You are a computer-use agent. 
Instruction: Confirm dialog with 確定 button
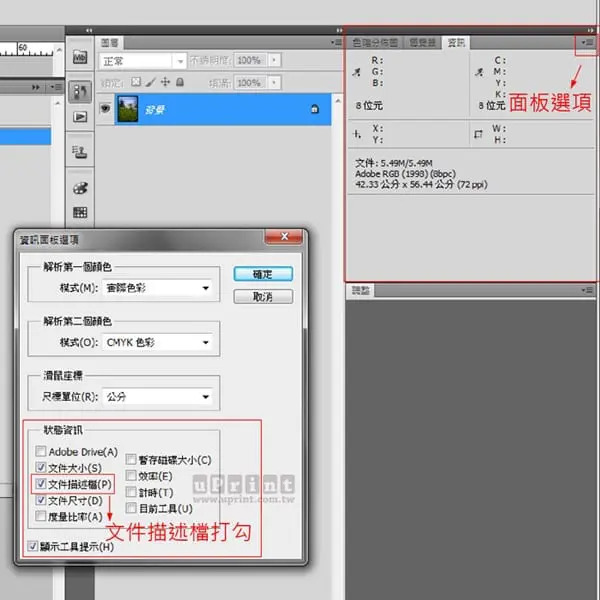tap(263, 274)
